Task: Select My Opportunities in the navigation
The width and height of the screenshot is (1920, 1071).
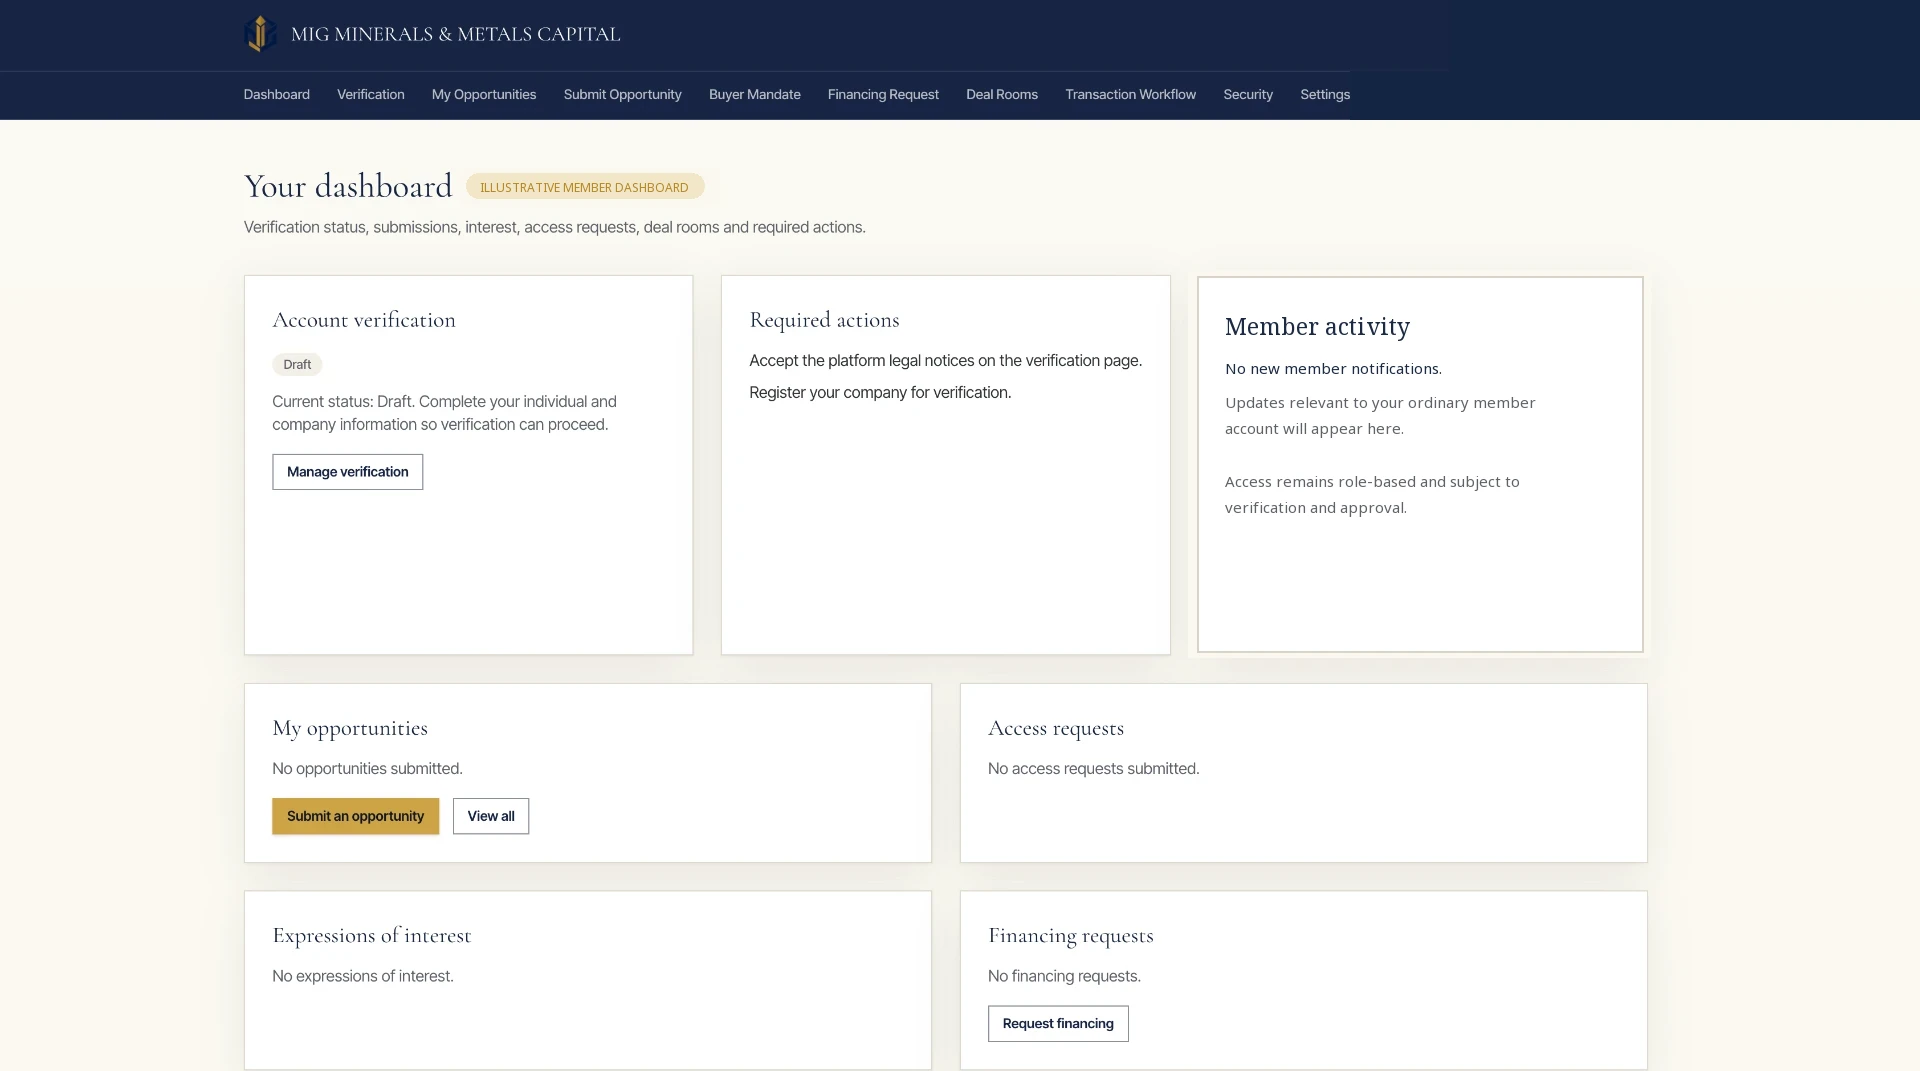Action: (484, 94)
